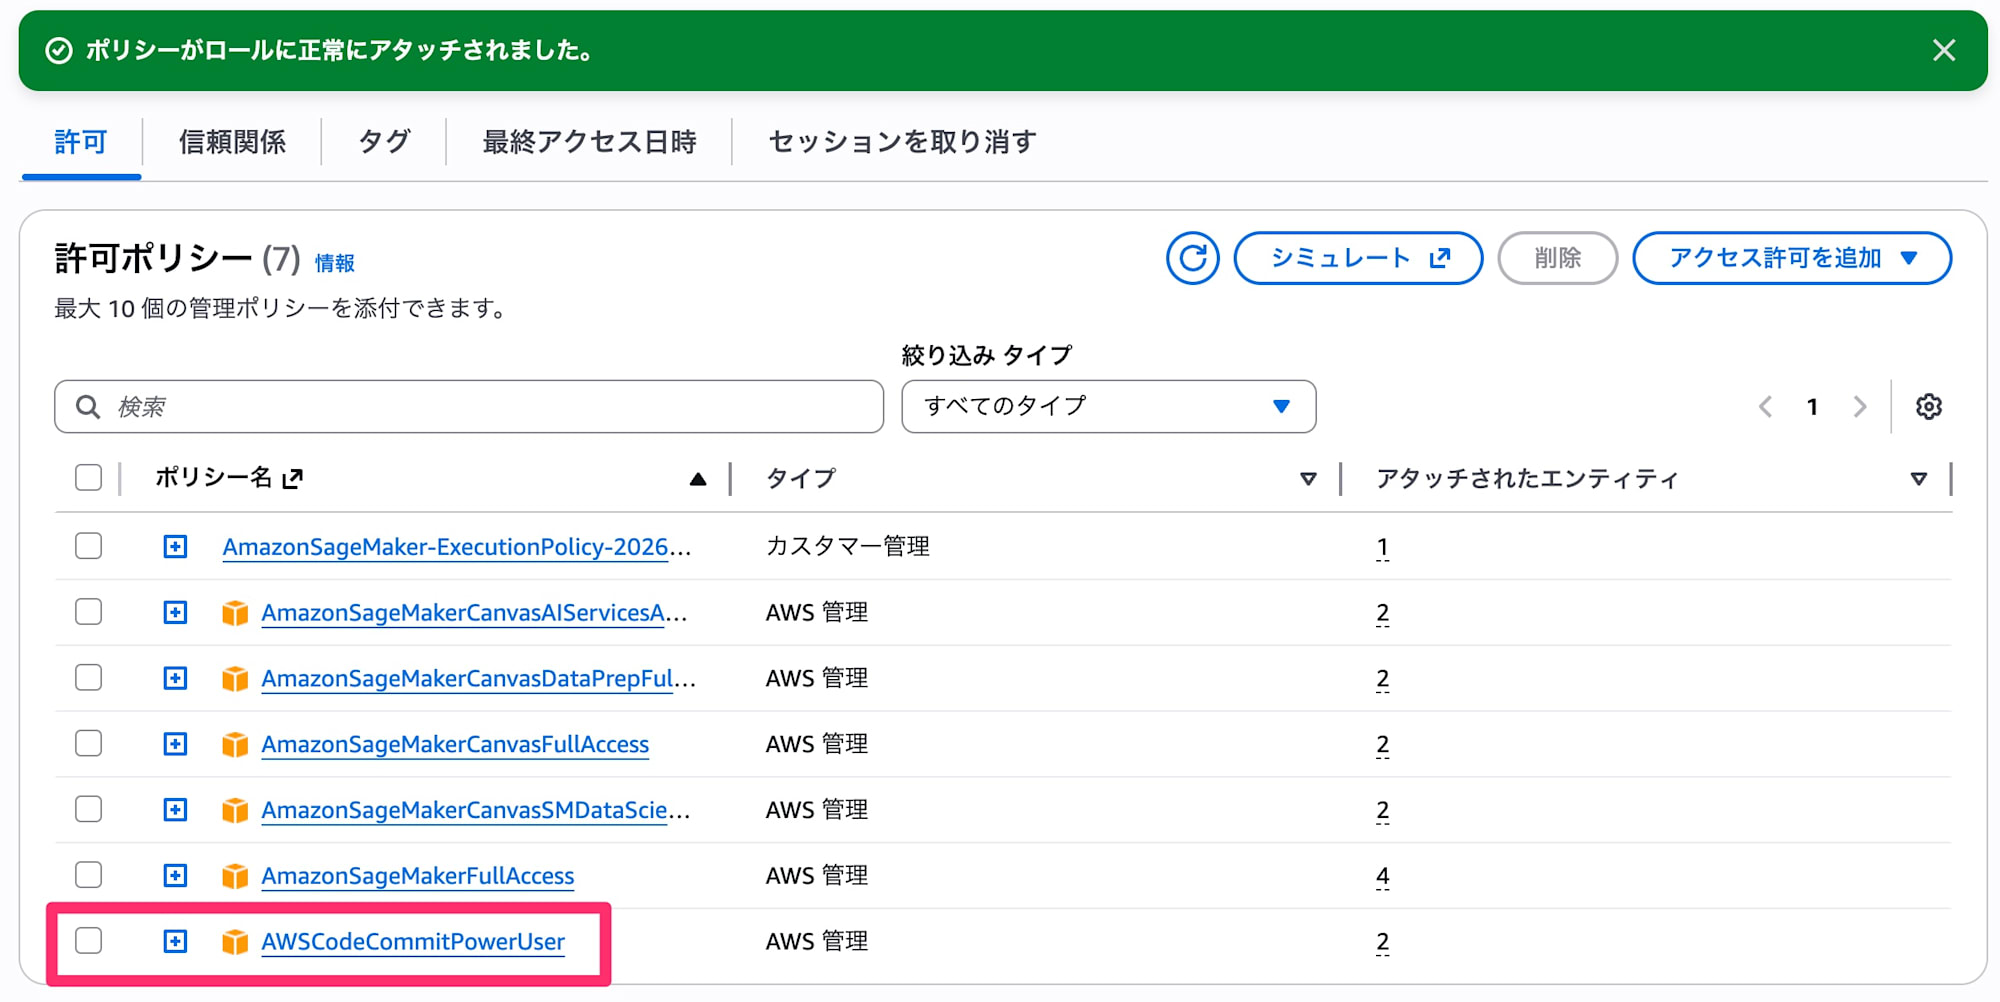Screen dimensions: 2000x1002
Task: Toggle the select-all policies header checkbox
Action: (x=89, y=478)
